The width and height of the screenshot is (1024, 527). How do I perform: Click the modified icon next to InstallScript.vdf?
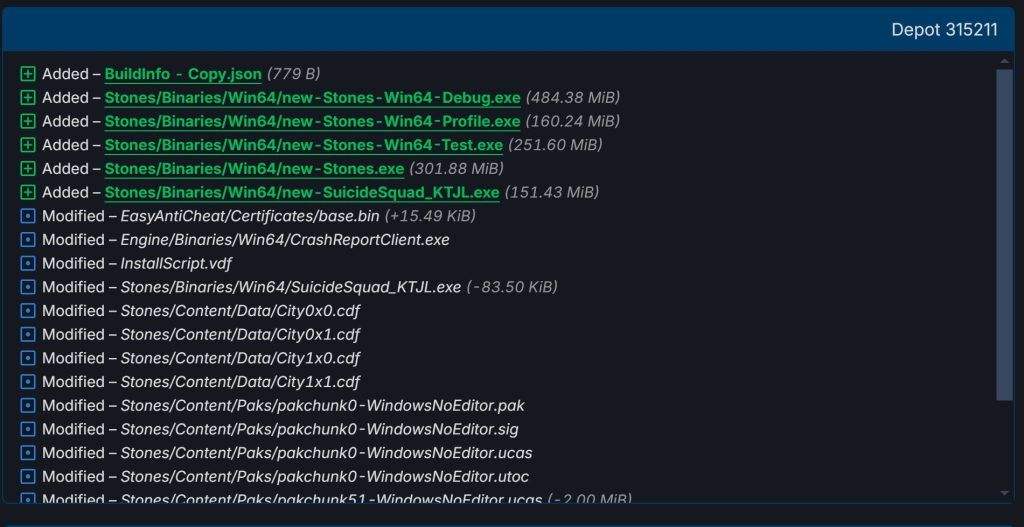28,263
